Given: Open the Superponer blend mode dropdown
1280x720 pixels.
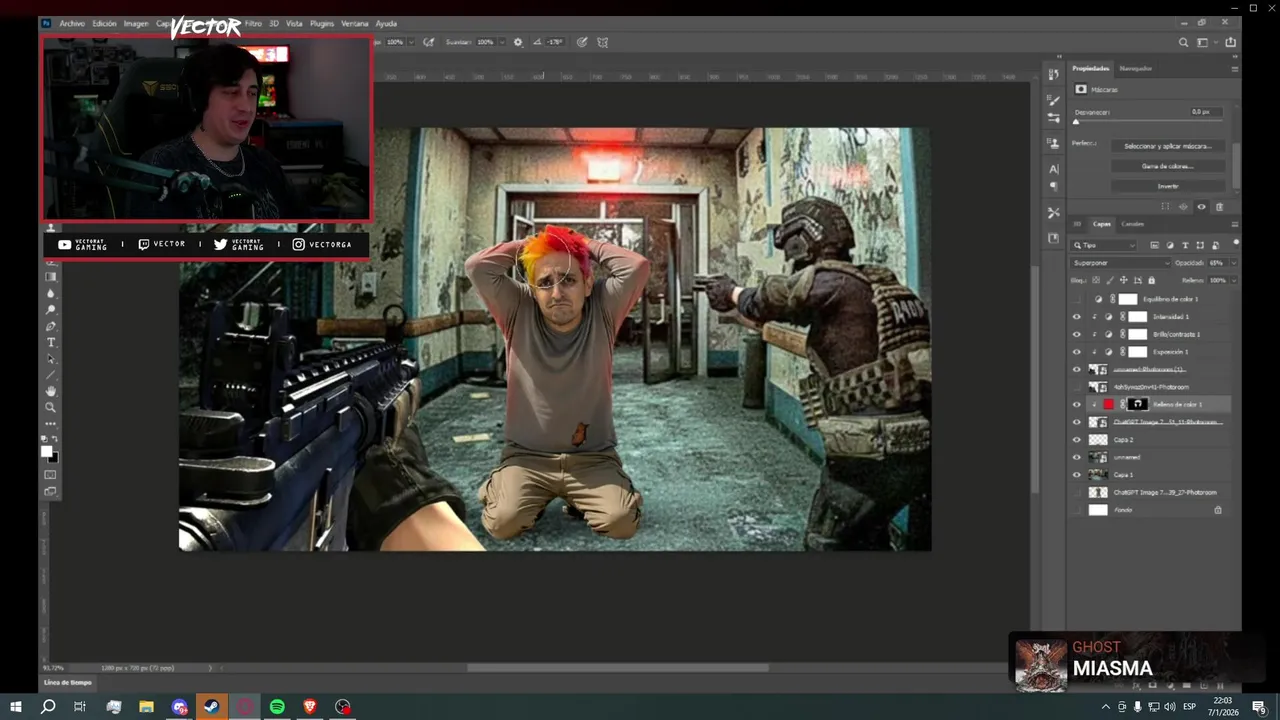Looking at the screenshot, I should click(1120, 263).
